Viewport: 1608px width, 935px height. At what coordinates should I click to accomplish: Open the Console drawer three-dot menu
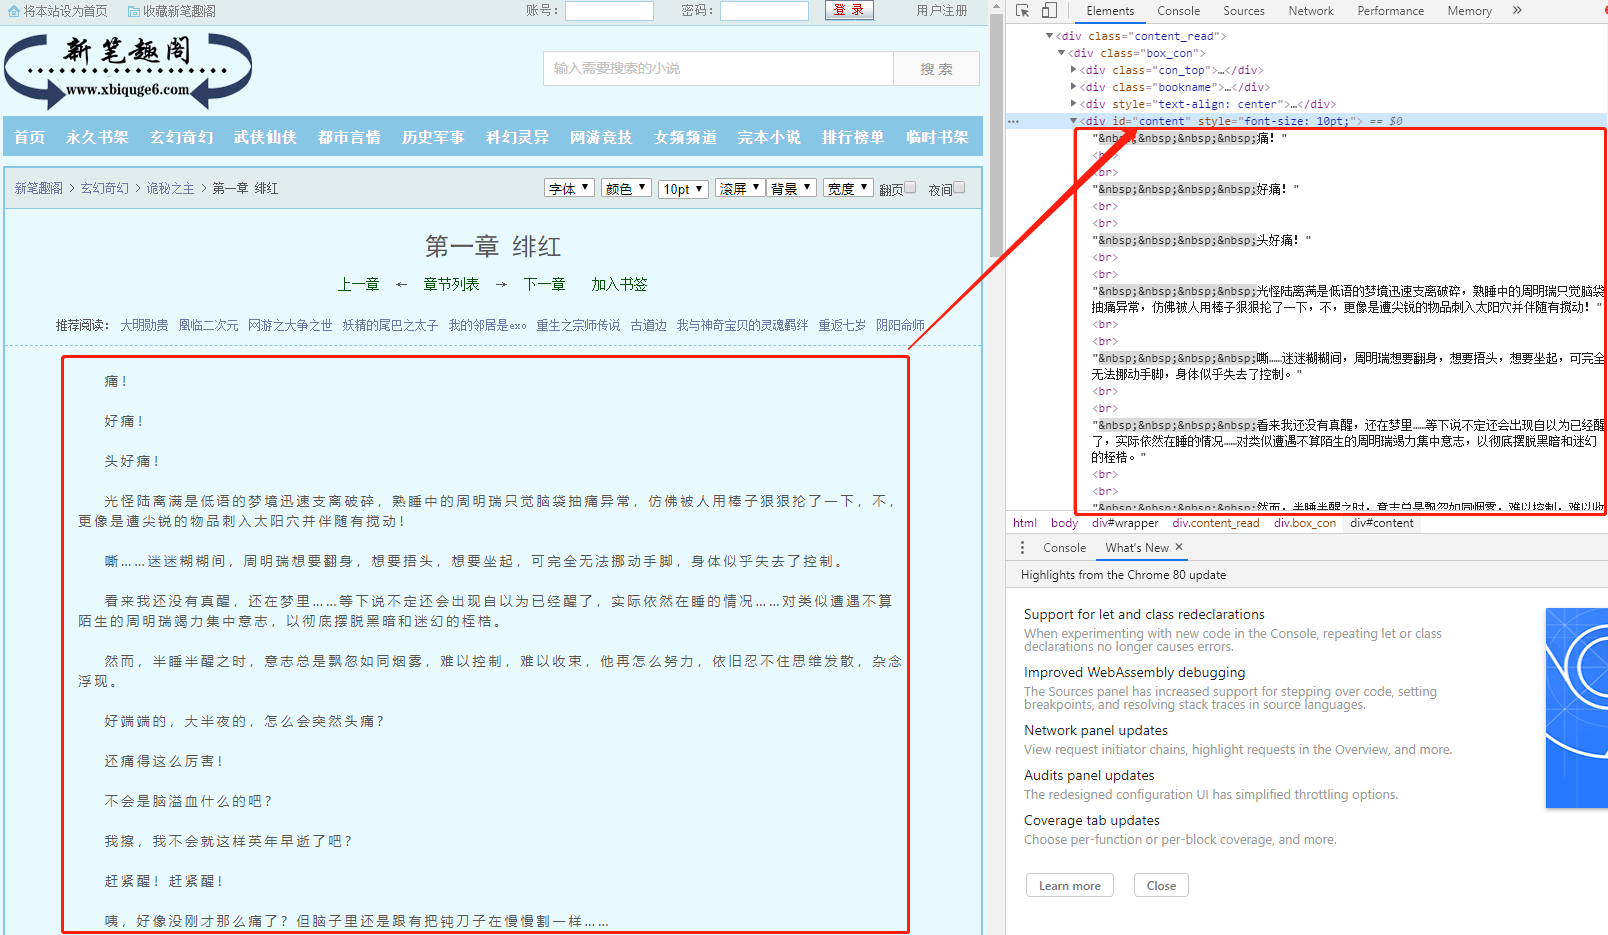pyautogui.click(x=1021, y=547)
